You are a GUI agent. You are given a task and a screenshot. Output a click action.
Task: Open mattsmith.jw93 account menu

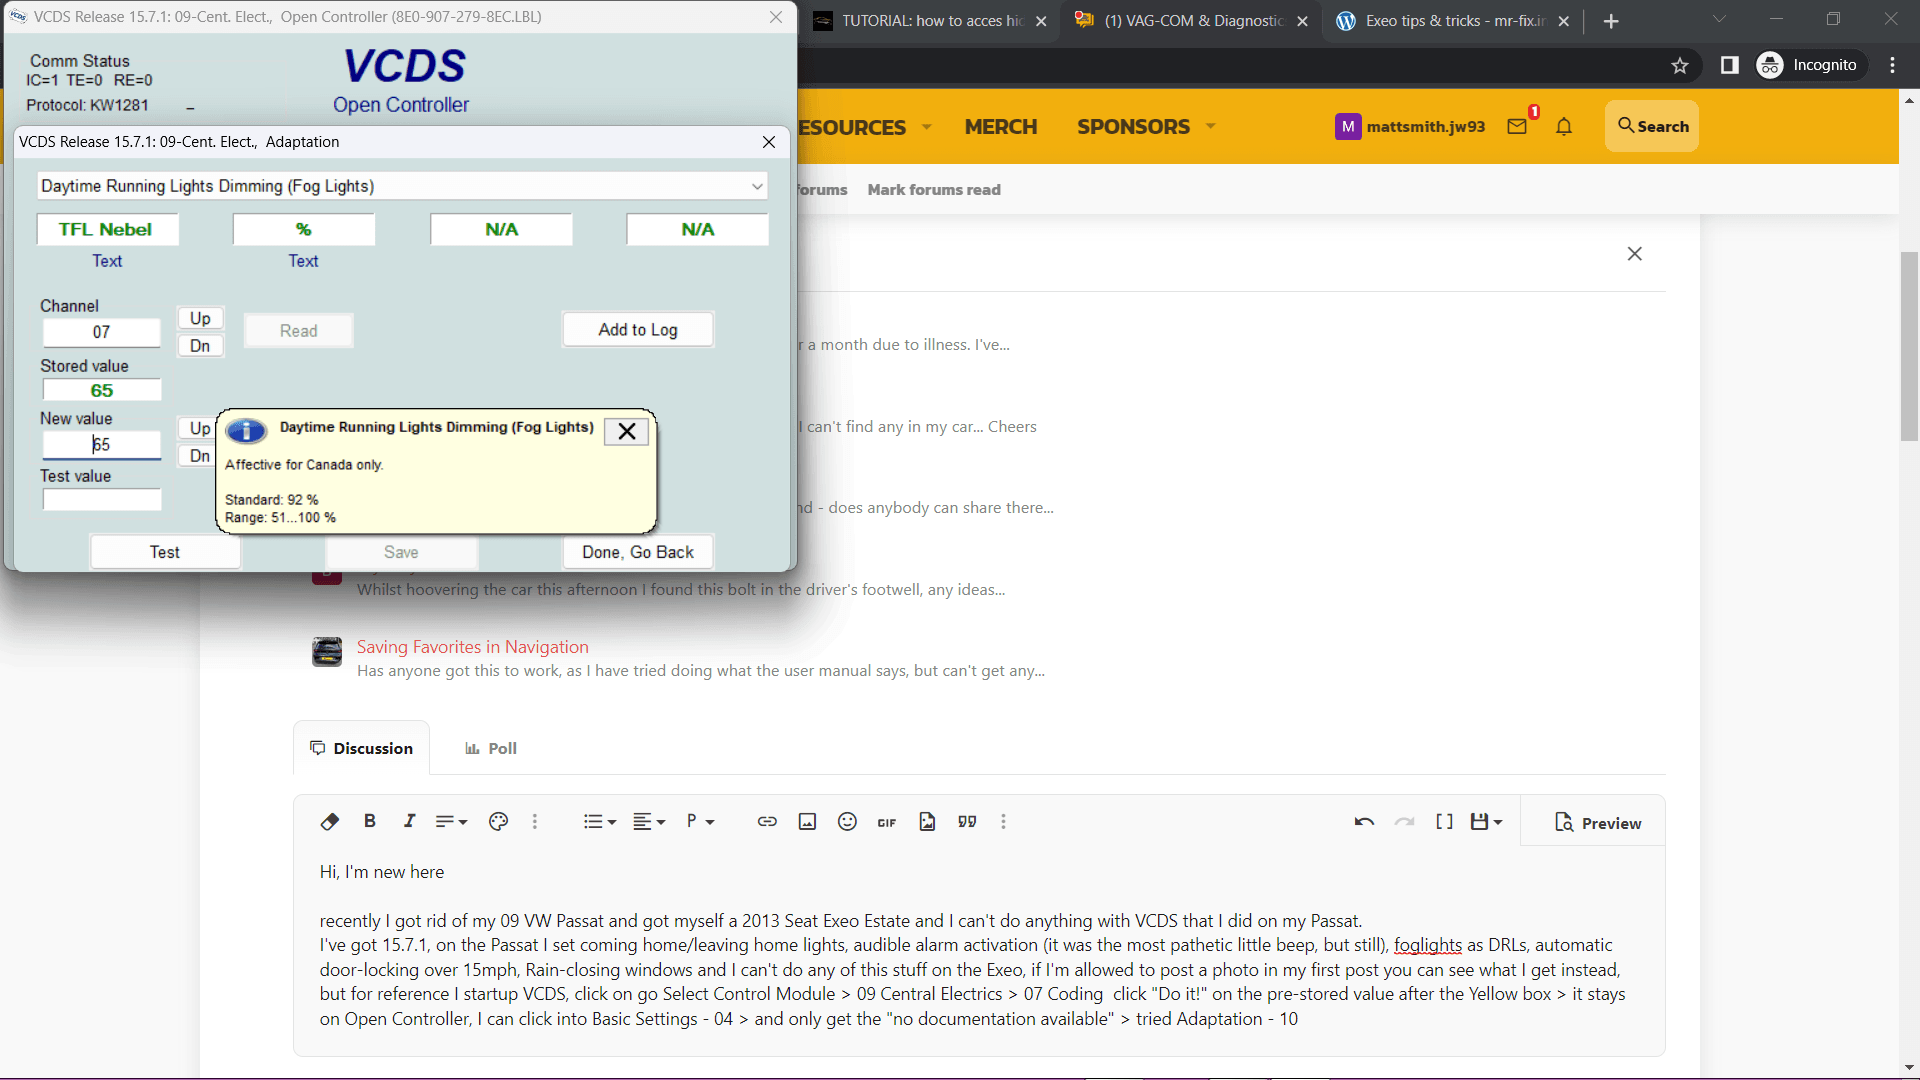point(1410,126)
